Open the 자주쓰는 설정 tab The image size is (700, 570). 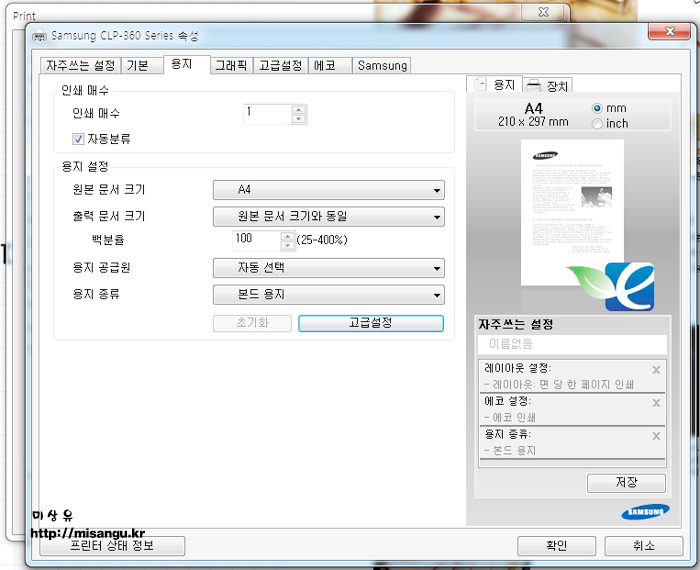(80, 65)
